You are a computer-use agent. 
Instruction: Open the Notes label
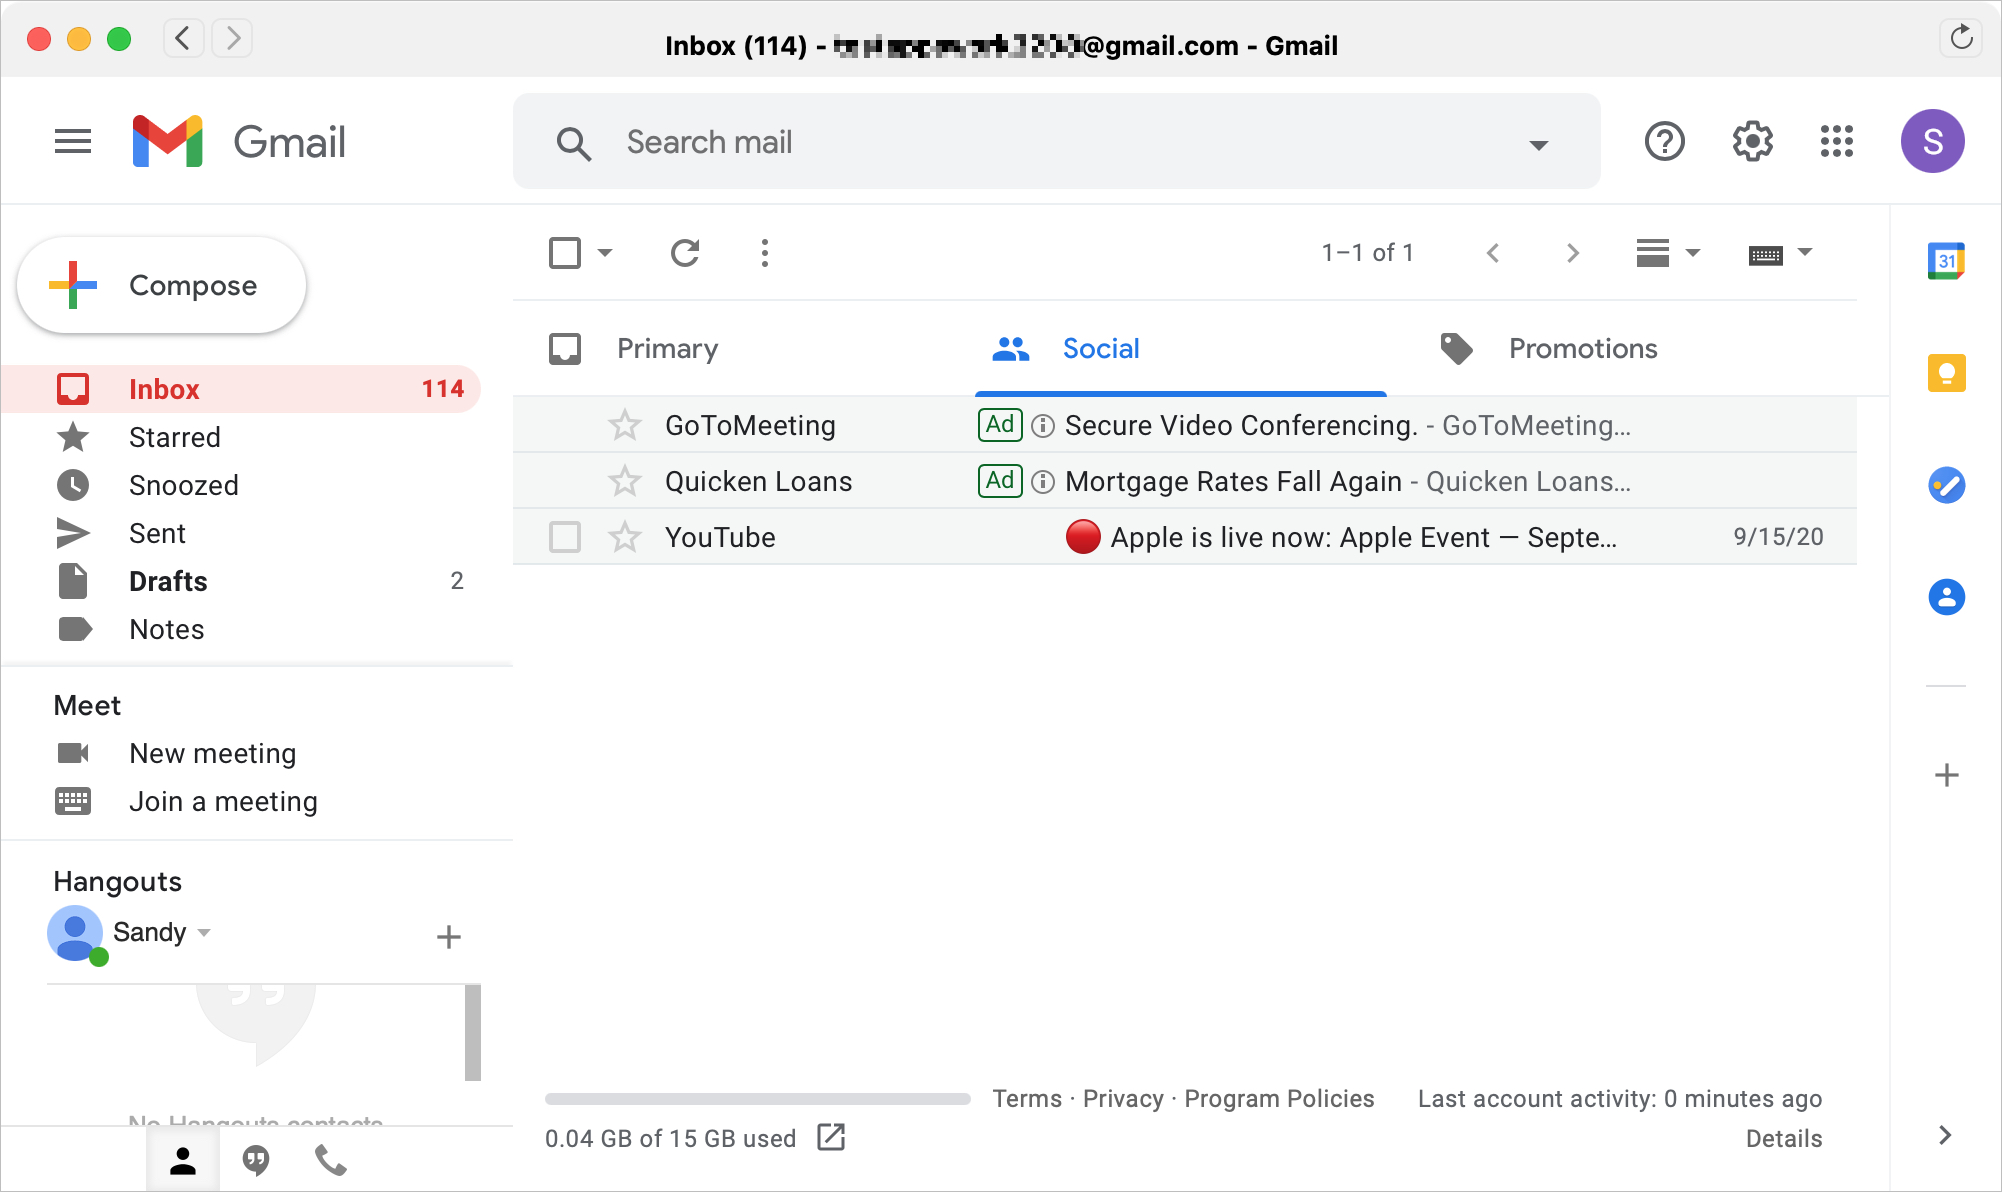click(240, 629)
